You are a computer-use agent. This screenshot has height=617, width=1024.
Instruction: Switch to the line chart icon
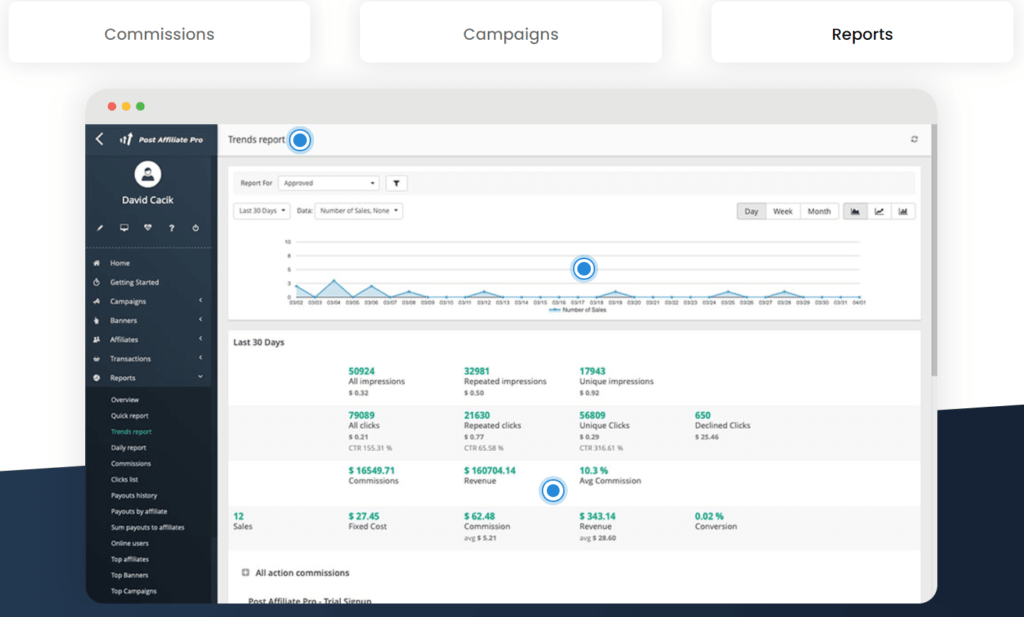879,211
